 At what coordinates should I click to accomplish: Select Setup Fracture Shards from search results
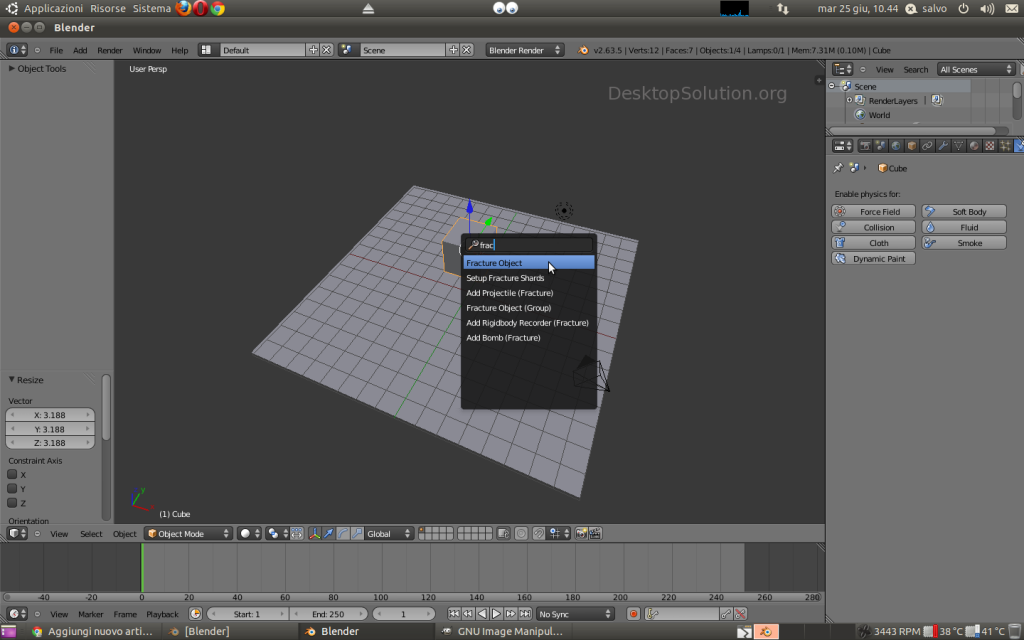point(505,278)
